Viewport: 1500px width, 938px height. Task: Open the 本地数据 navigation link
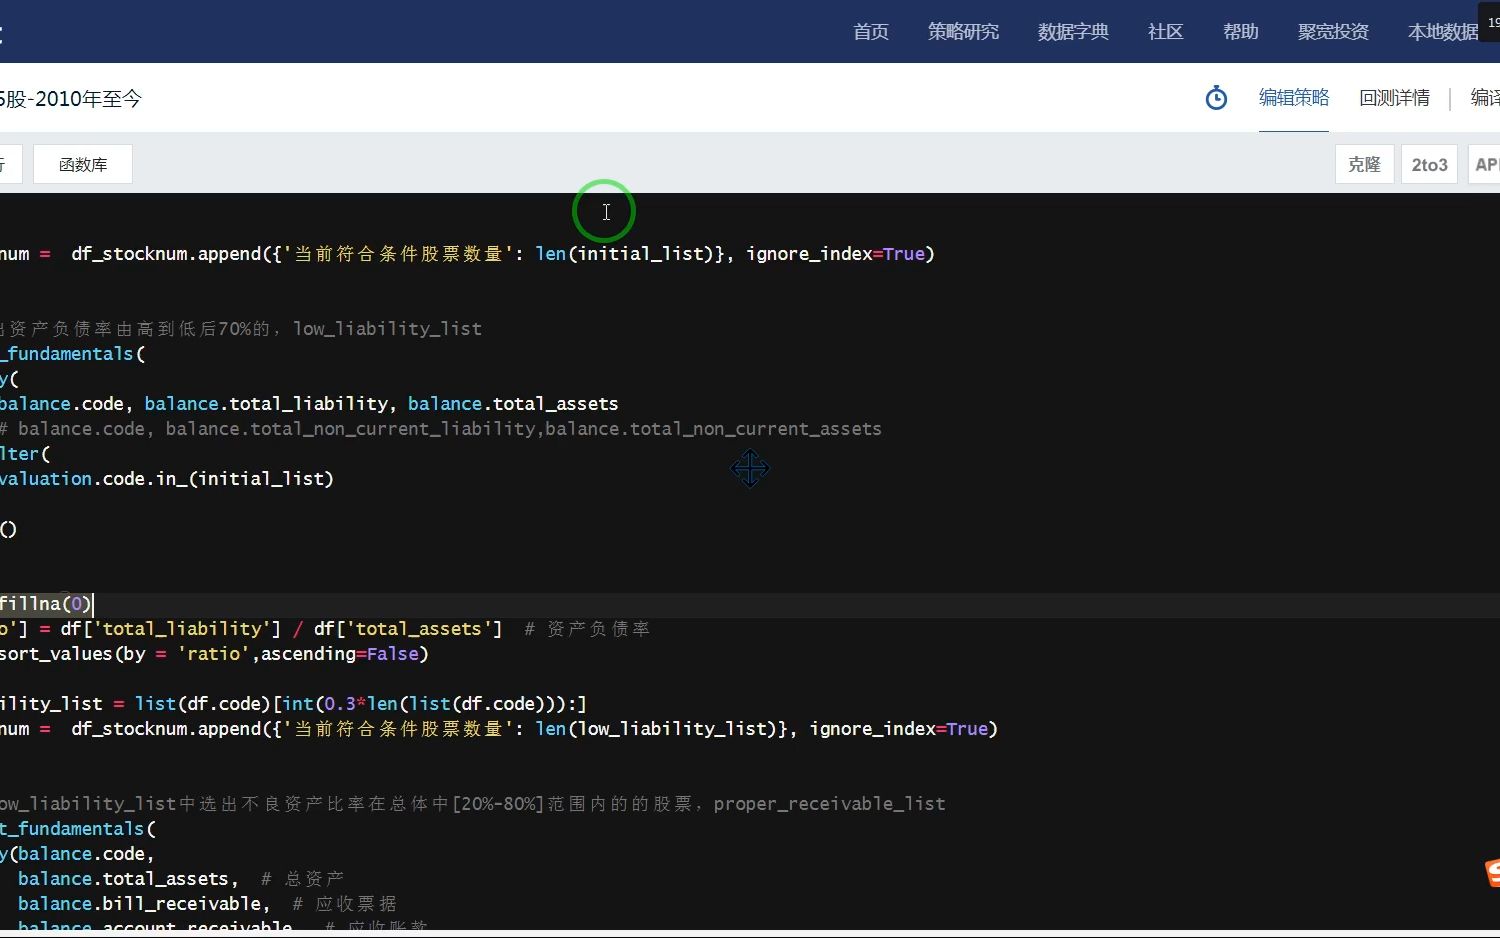tap(1442, 32)
